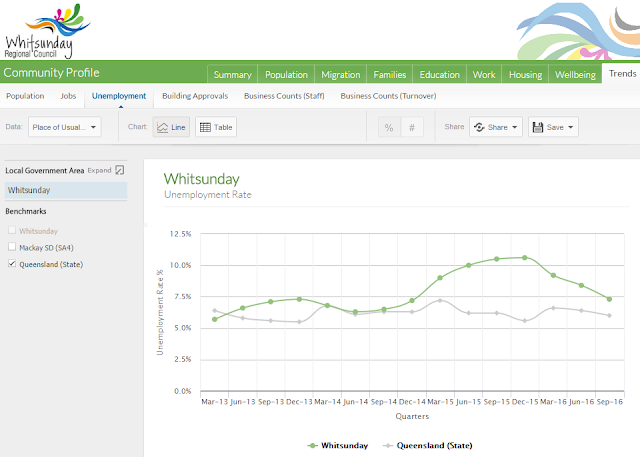The width and height of the screenshot is (640, 457).
Task: Click the Whitsunday Regional Council logo
Action: click(x=47, y=31)
